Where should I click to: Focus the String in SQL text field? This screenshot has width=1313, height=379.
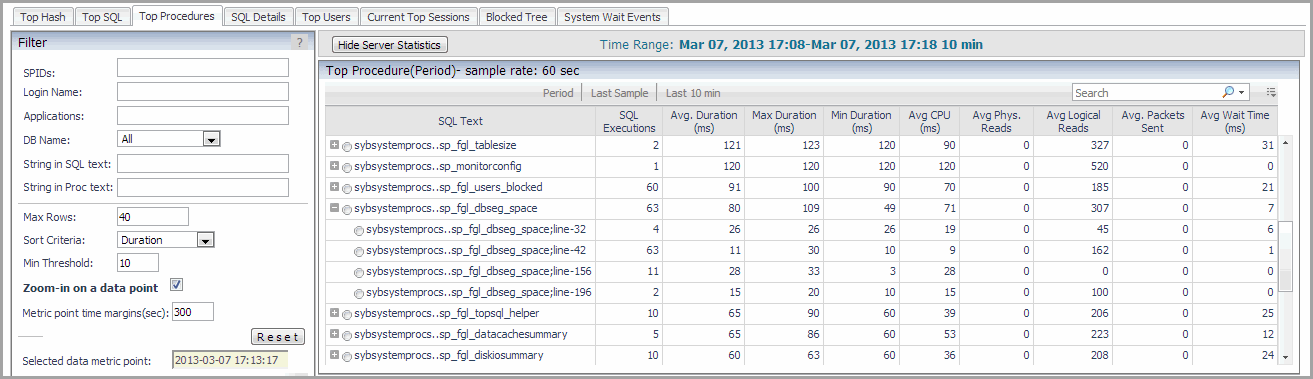coord(202,164)
